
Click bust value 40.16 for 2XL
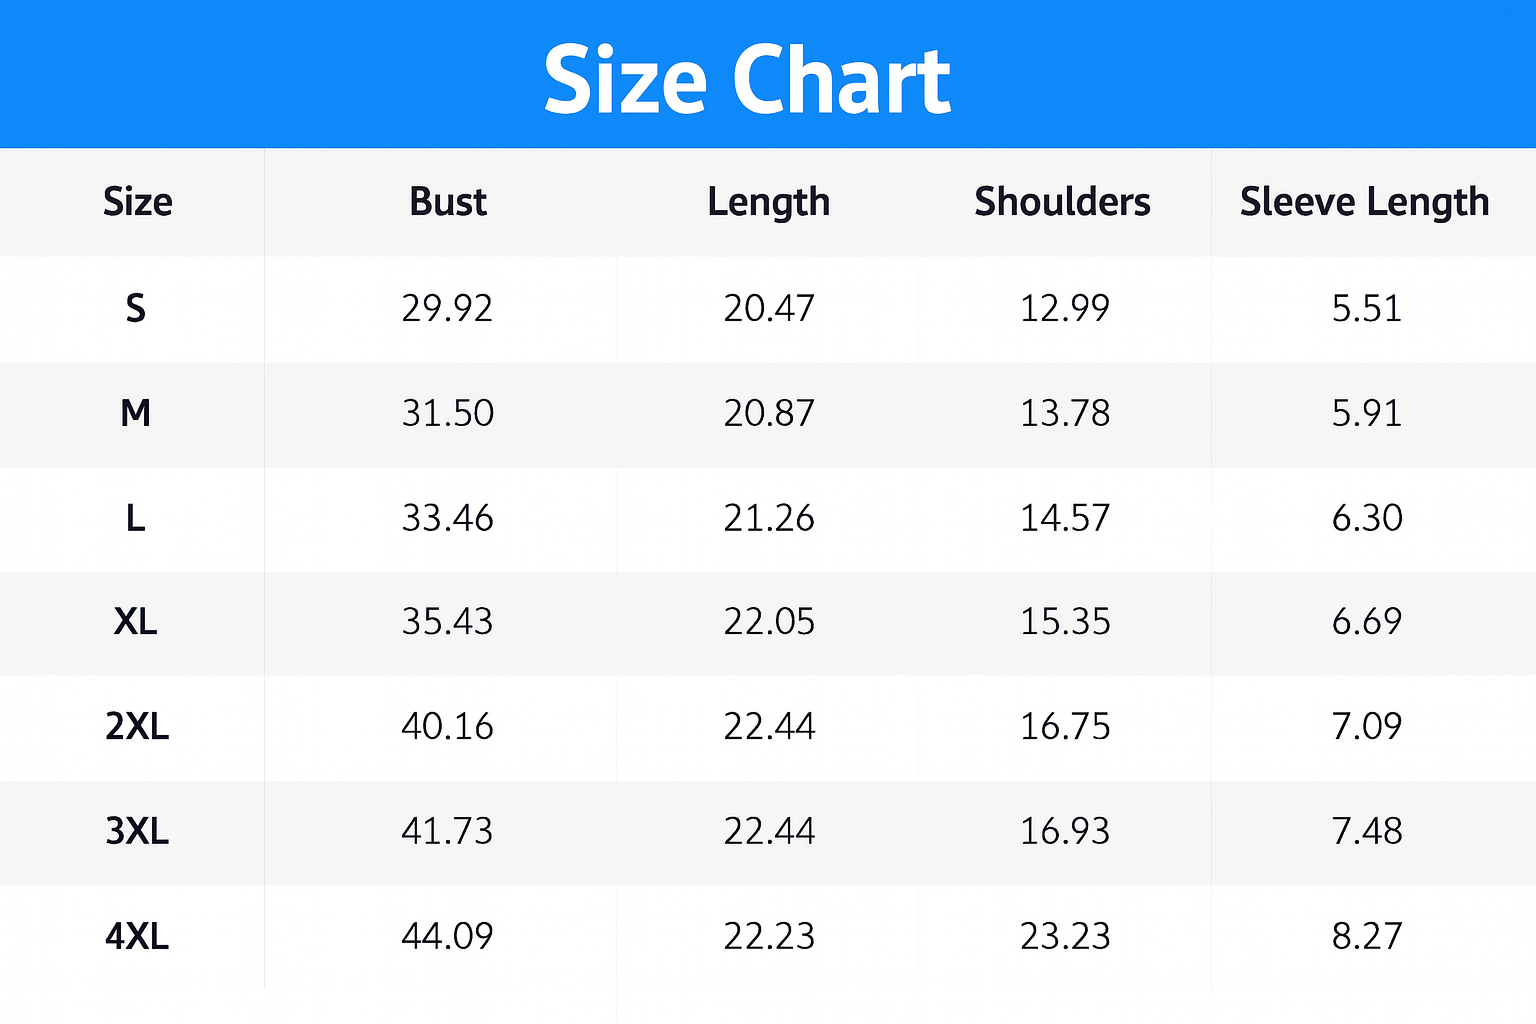coord(447,726)
